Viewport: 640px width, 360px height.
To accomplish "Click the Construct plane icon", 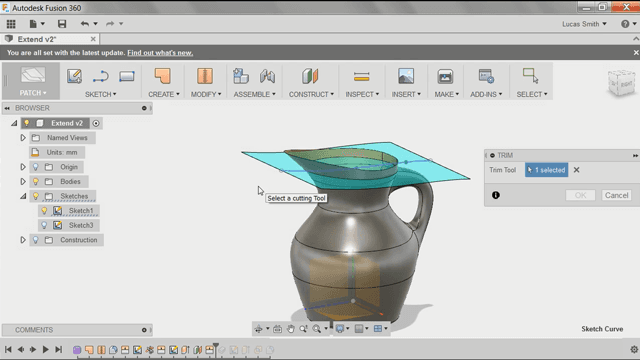I will click(x=310, y=76).
